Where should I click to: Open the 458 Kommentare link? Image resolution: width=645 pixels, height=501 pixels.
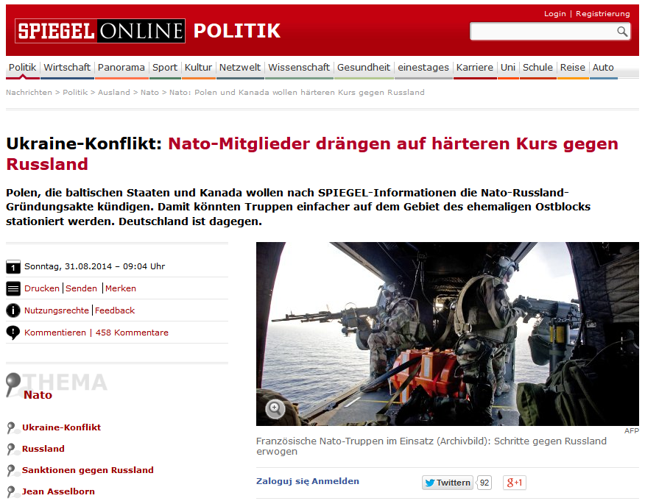tap(132, 333)
